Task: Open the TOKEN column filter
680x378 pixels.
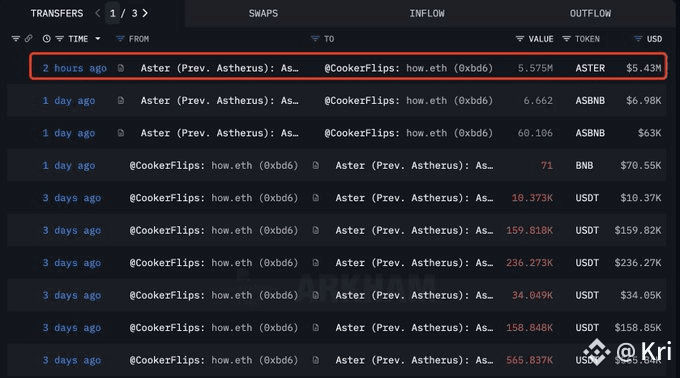Action: pyautogui.click(x=566, y=39)
